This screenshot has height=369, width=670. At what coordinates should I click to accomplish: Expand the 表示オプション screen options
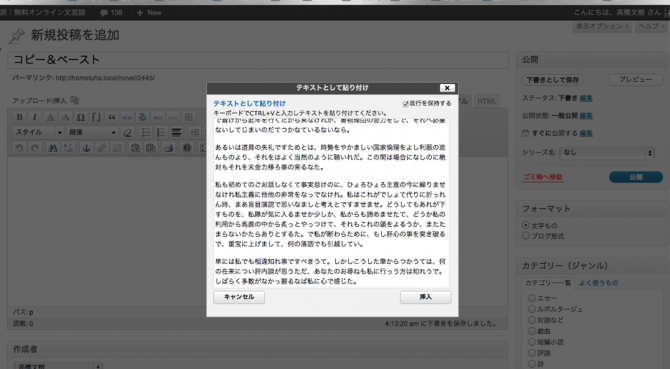pos(602,26)
